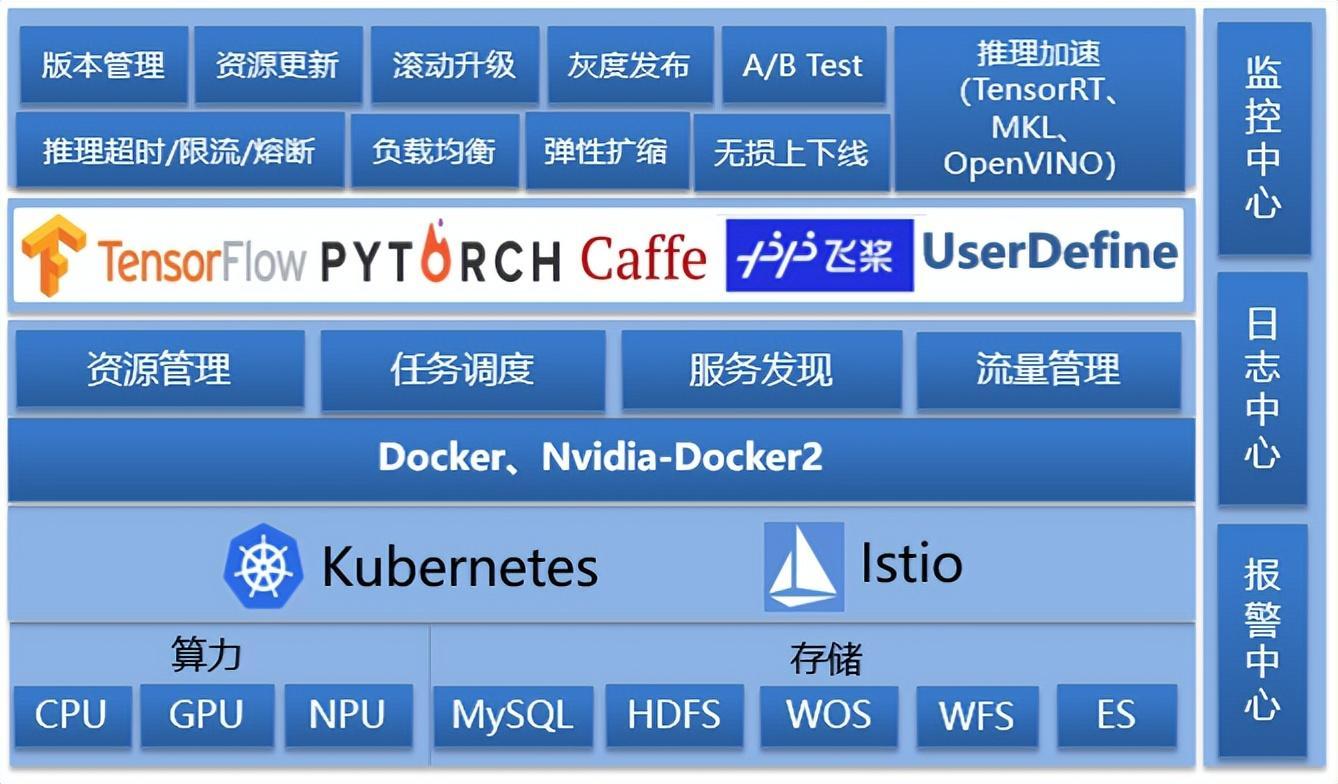Click the MySQL storage box
This screenshot has width=1338, height=784.
point(513,715)
